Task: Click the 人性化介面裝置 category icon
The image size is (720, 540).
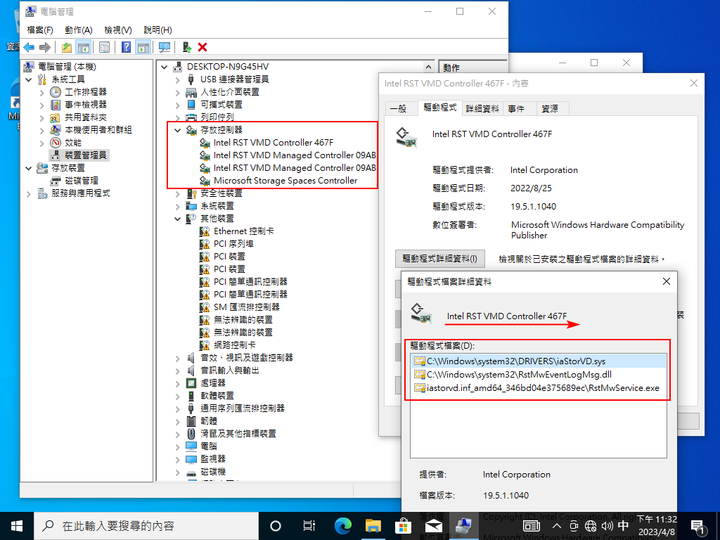Action: coord(191,92)
